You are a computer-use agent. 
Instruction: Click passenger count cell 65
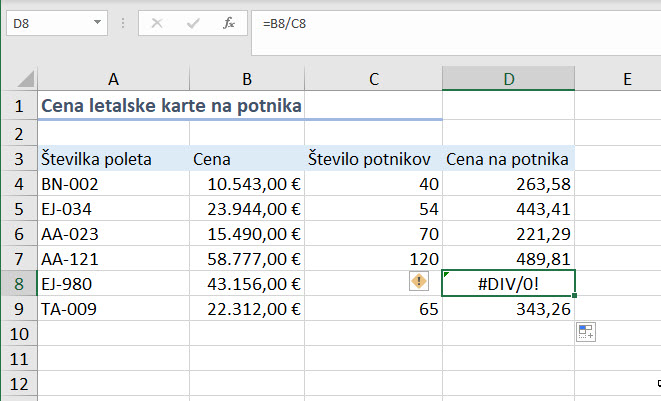click(373, 309)
